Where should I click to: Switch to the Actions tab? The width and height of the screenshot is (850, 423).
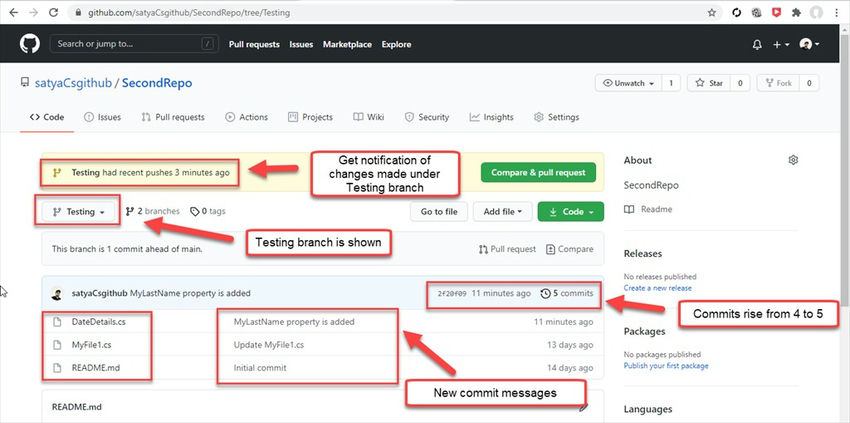tap(247, 117)
